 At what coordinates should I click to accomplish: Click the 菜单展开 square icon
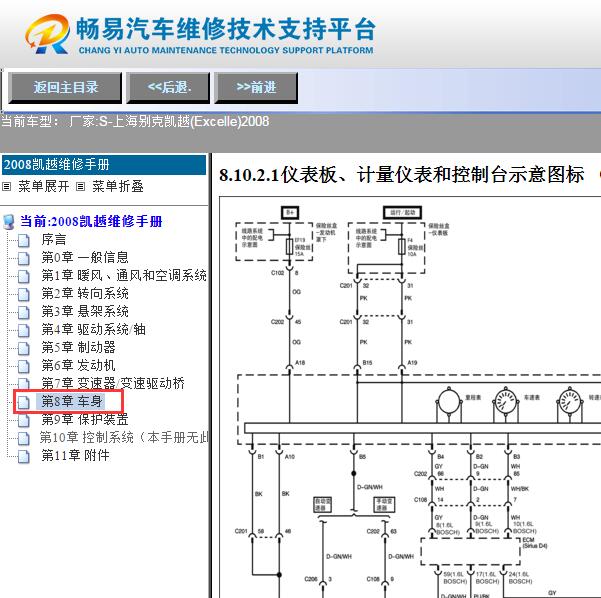click(x=7, y=187)
